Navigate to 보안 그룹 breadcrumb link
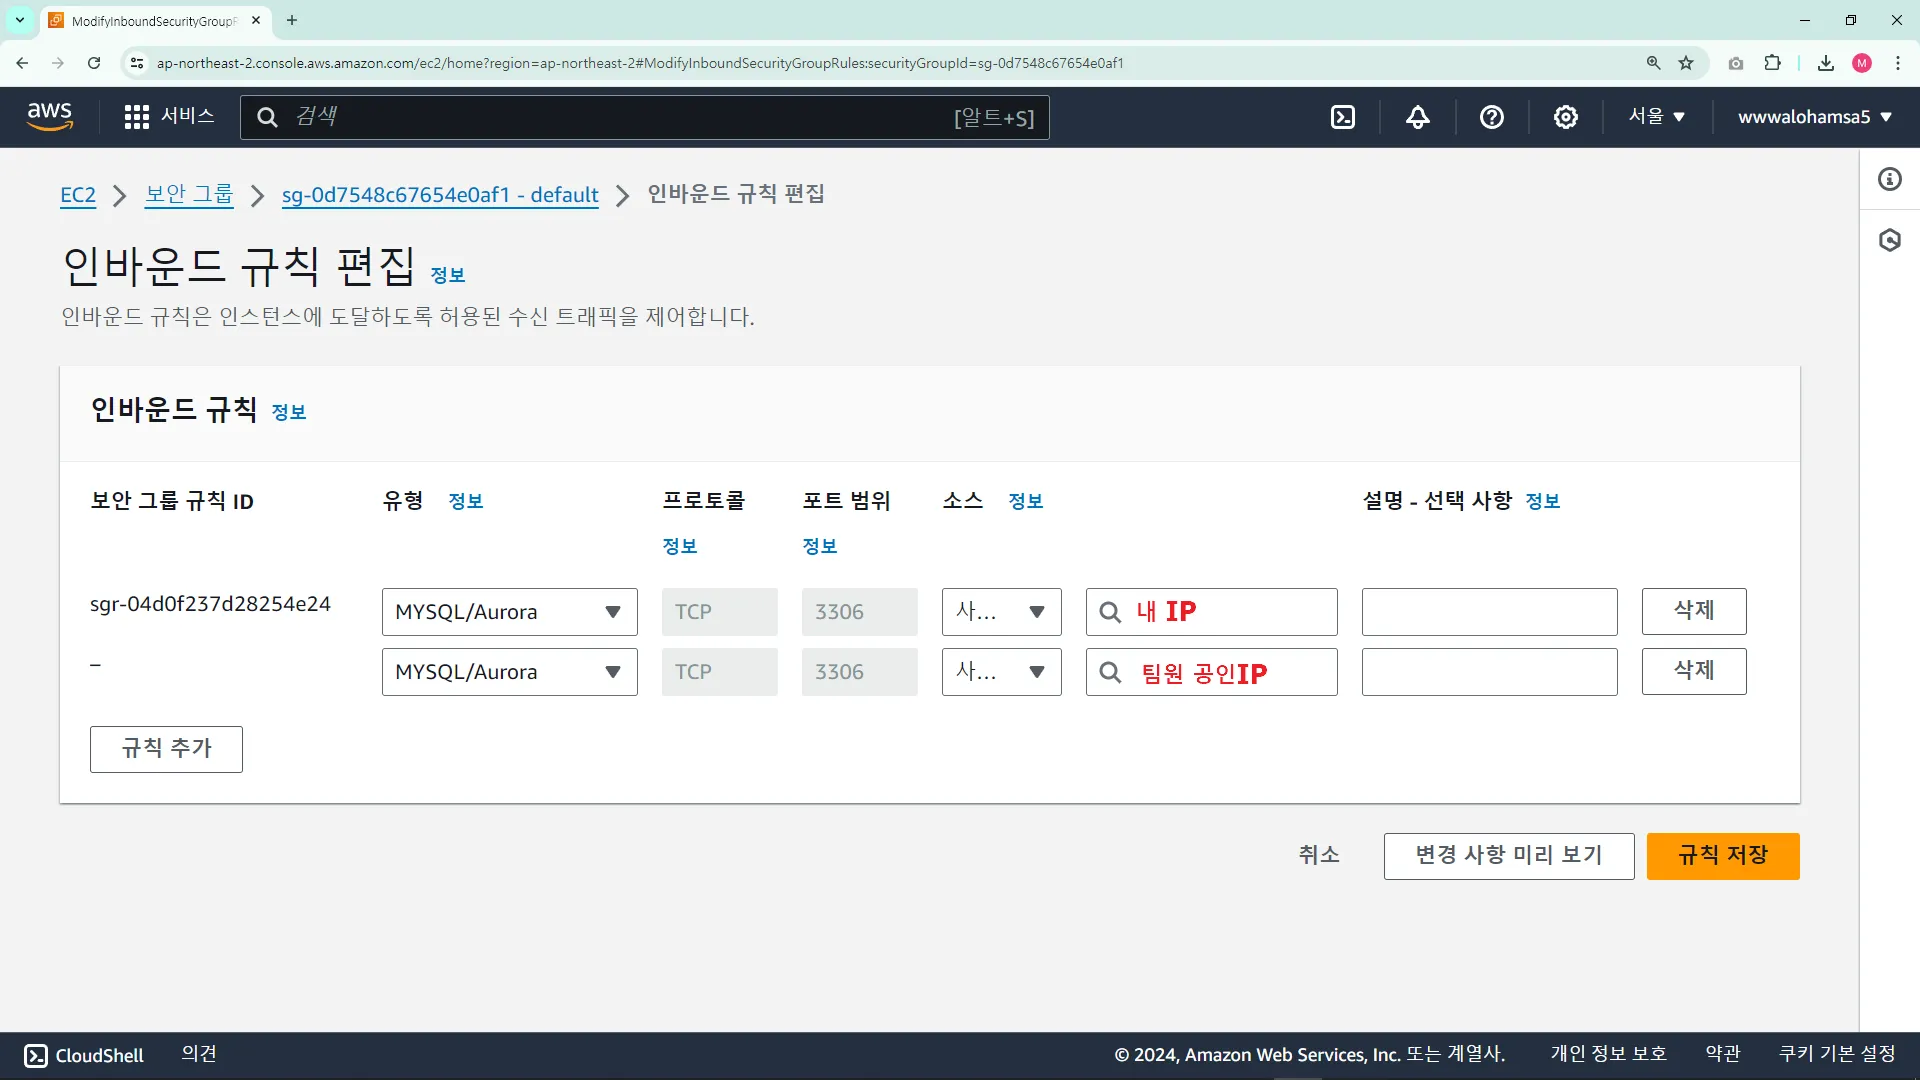This screenshot has height=1080, width=1920. coord(189,194)
